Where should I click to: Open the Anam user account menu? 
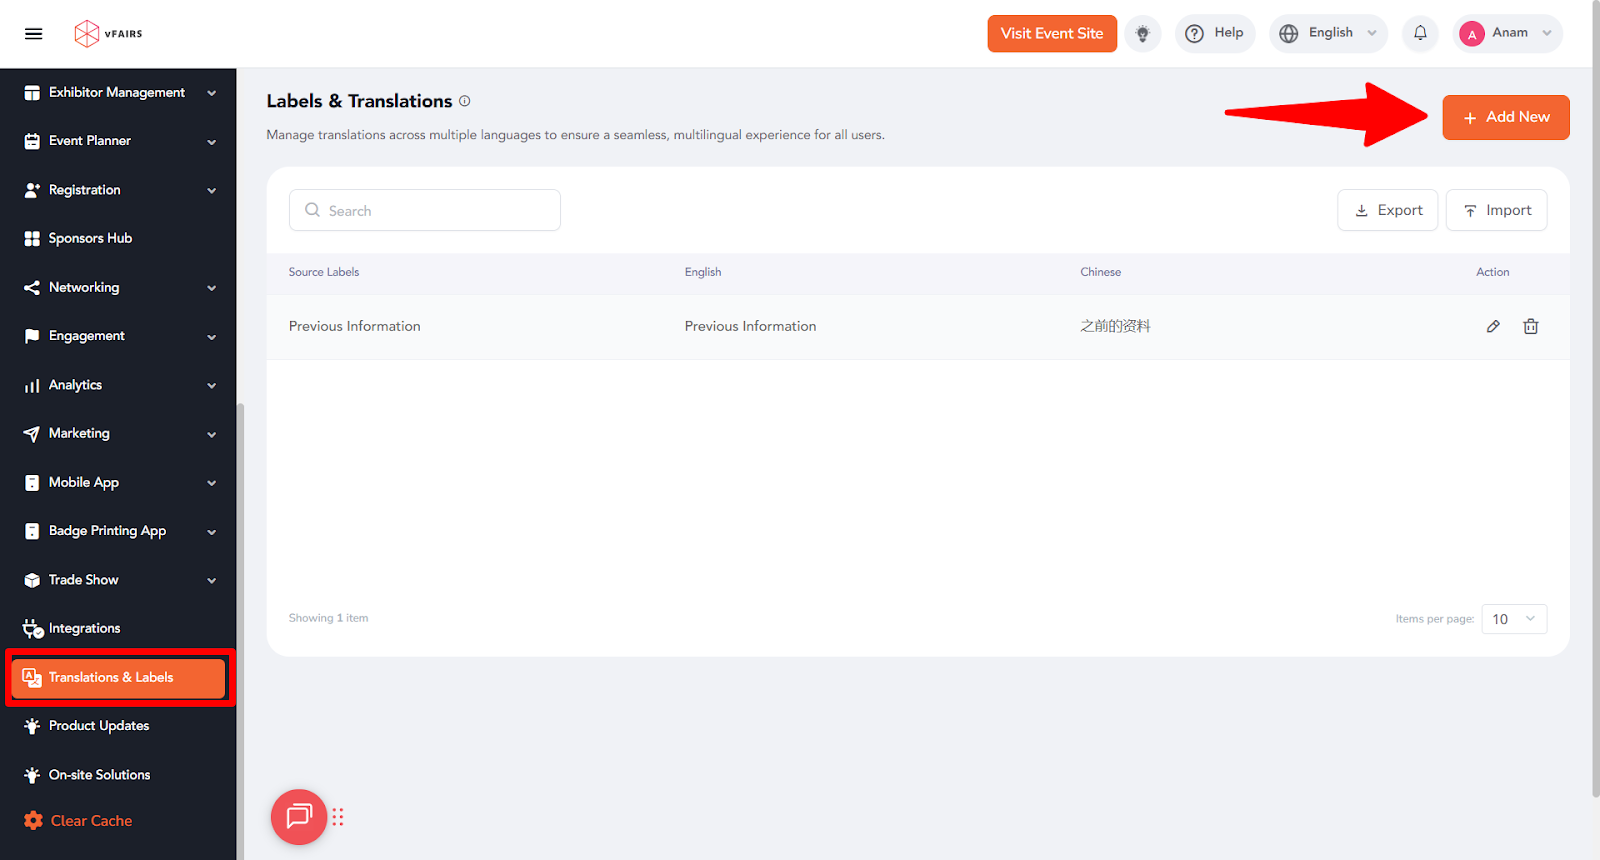click(x=1506, y=33)
